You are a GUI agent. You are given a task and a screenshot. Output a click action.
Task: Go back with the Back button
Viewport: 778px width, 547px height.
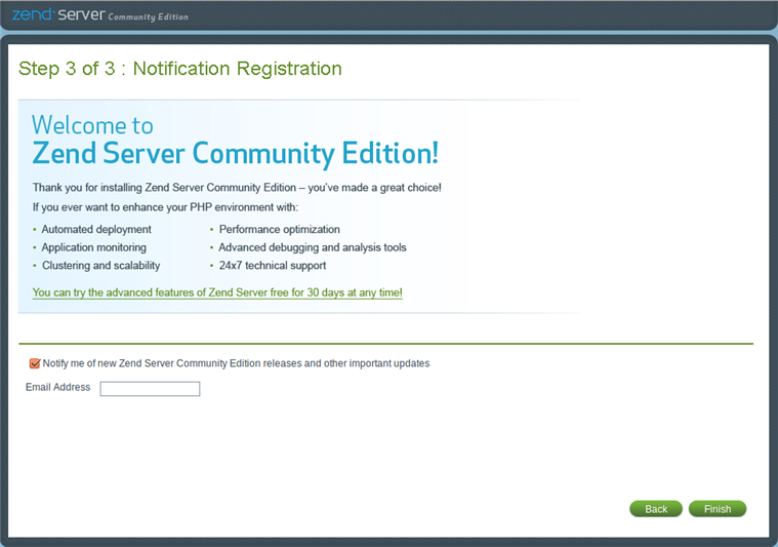[x=655, y=509]
